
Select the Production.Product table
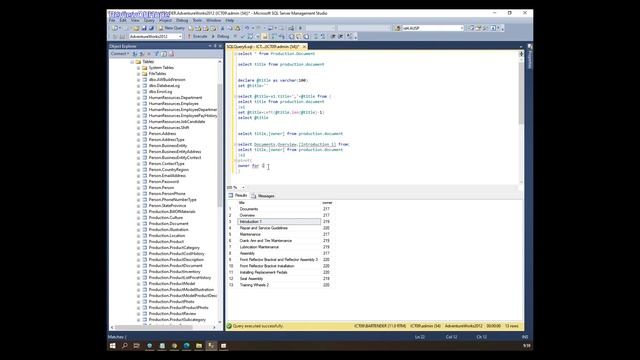(x=166, y=242)
